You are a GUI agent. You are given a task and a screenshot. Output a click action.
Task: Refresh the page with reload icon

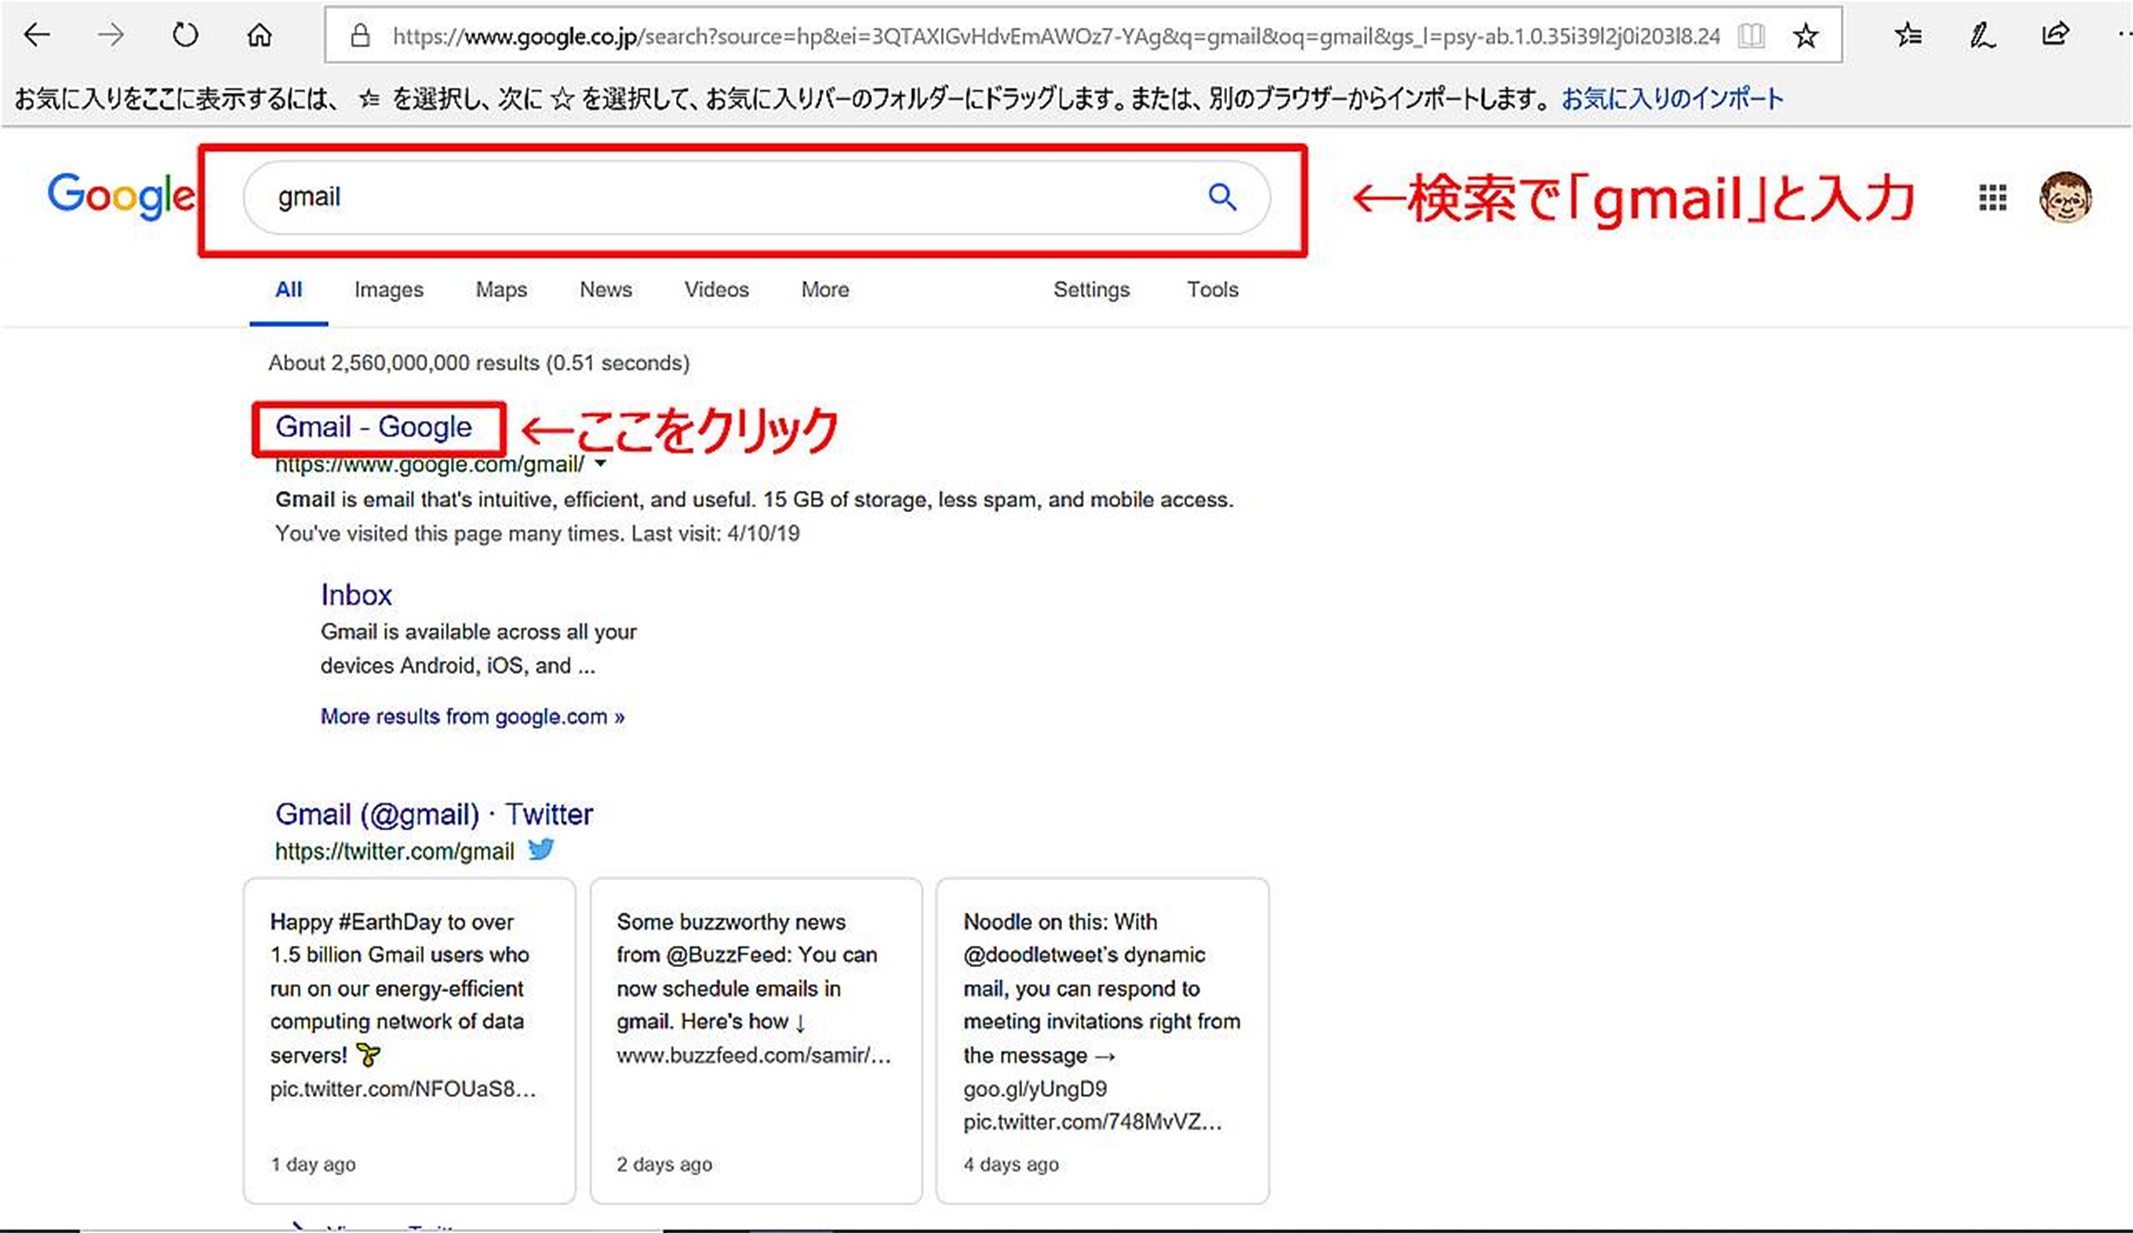185,36
